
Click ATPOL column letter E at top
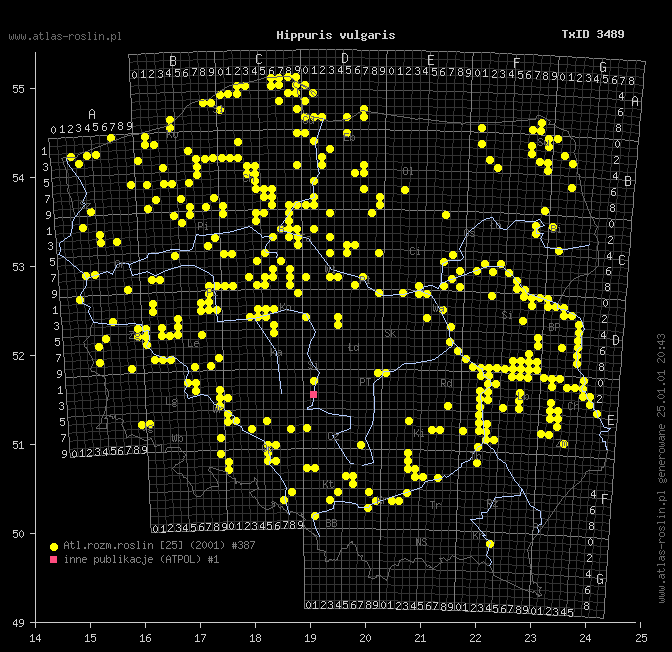(x=431, y=60)
